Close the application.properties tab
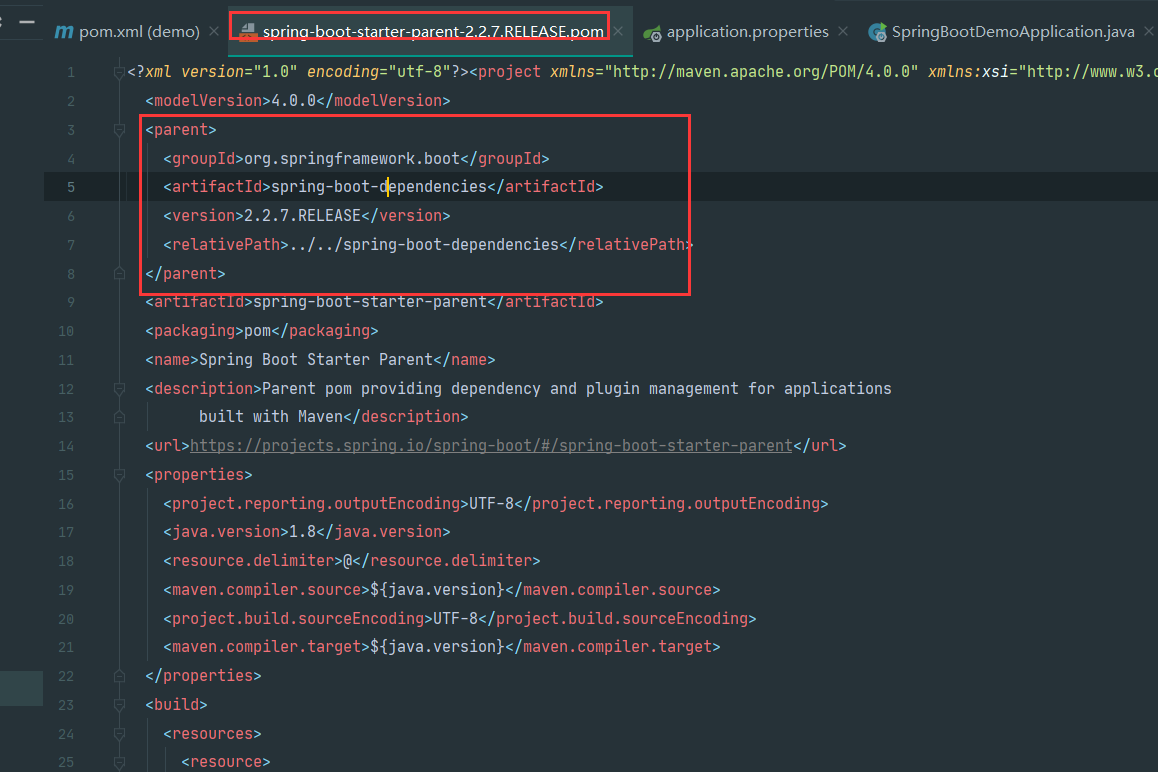This screenshot has height=772, width=1158. (843, 31)
